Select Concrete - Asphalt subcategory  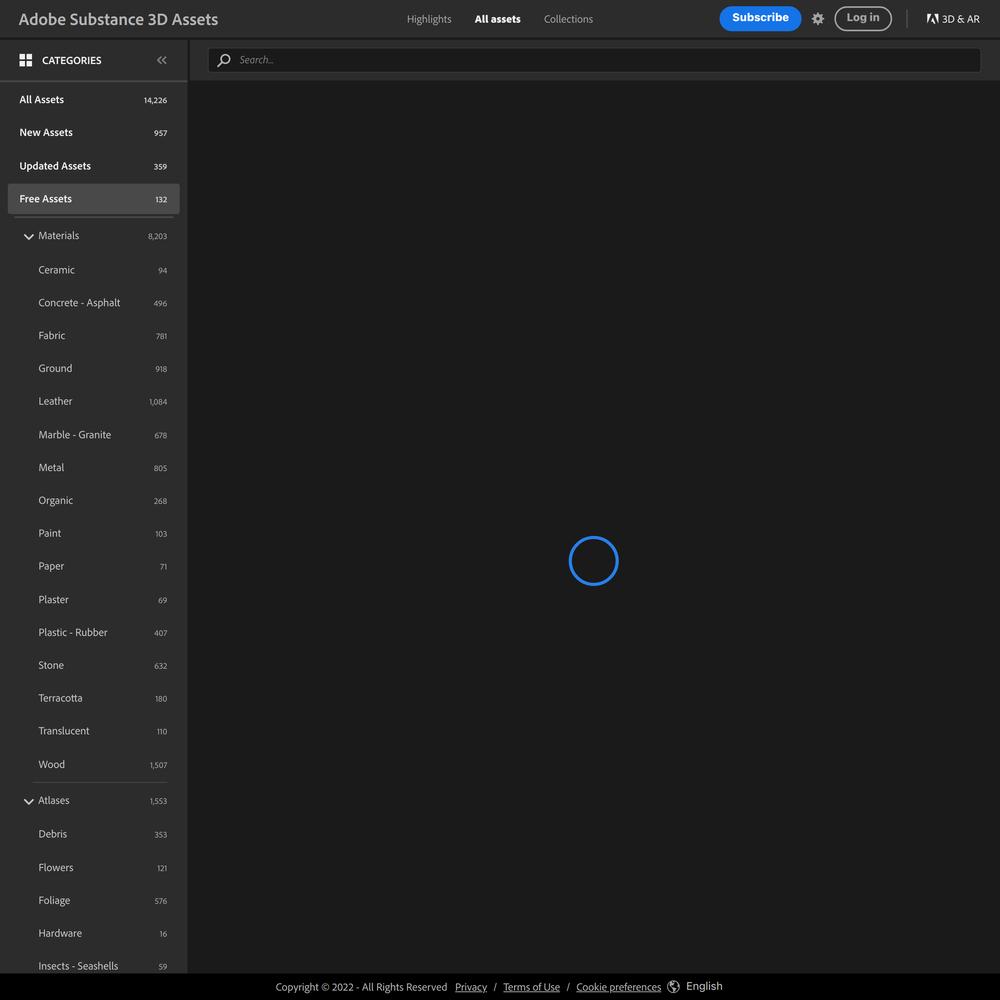tap(93, 303)
